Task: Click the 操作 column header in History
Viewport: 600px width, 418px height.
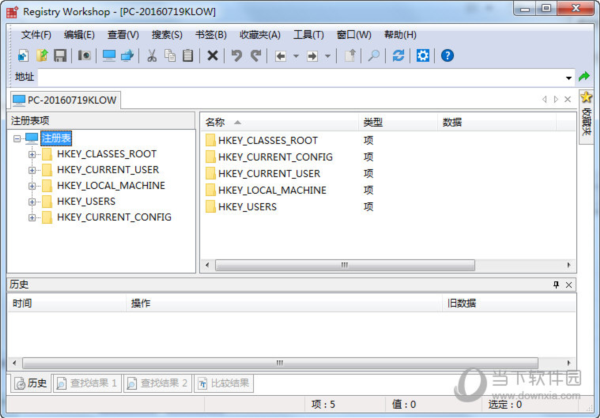Action: pyautogui.click(x=284, y=304)
